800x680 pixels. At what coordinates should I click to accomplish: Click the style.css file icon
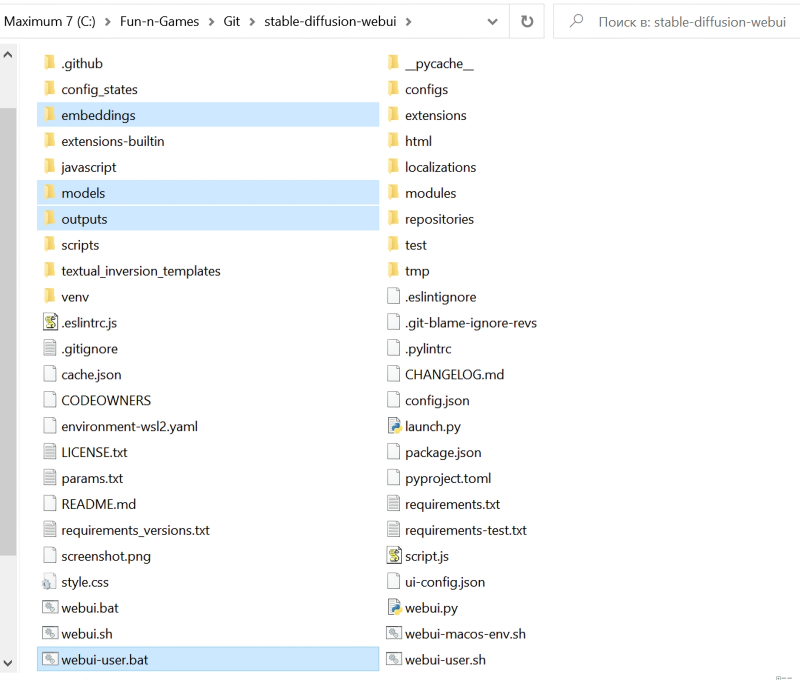click(51, 582)
